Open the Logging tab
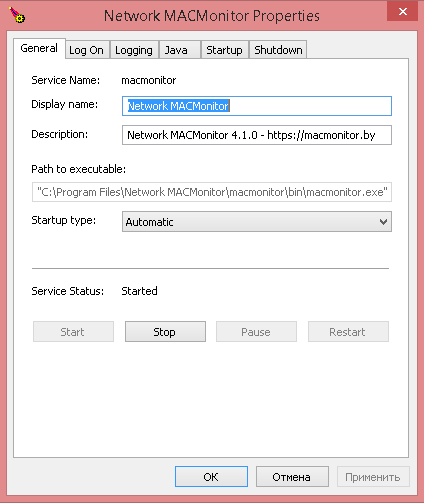The height and width of the screenshot is (504, 424). tap(134, 50)
